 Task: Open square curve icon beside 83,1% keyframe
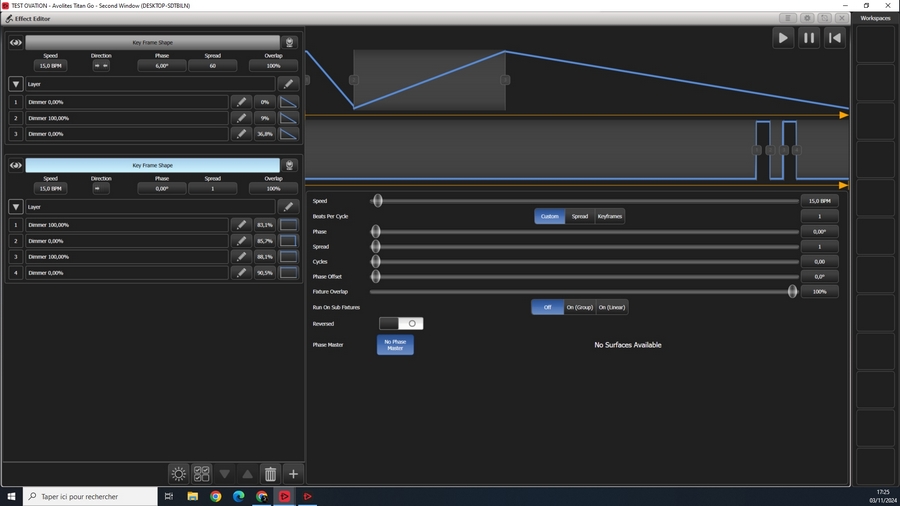[x=288, y=225]
